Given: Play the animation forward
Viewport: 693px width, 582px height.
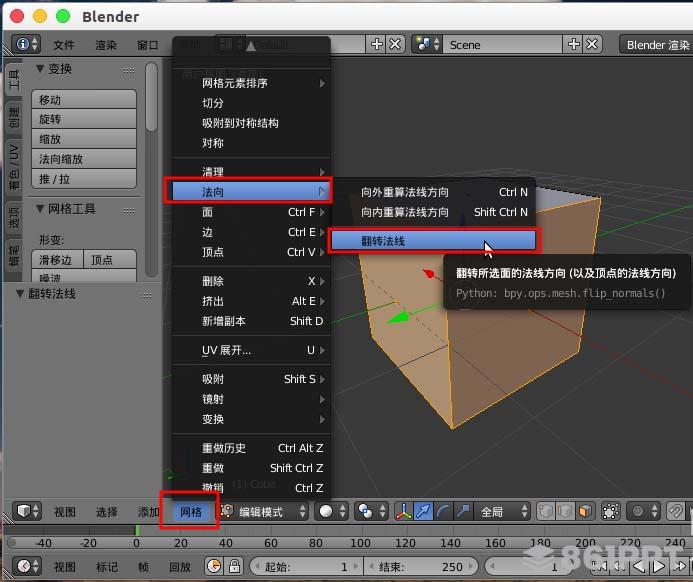Looking at the screenshot, I should (658, 566).
